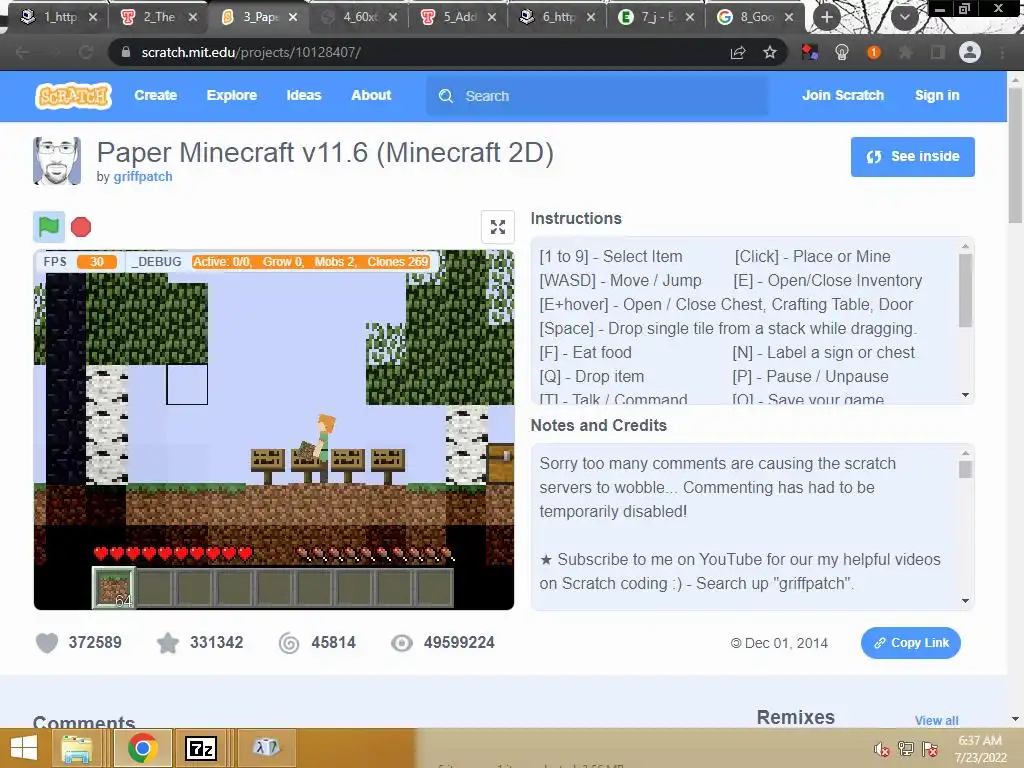Screen dimensions: 1024x768
Task: Open a new browser tab
Action: click(x=827, y=17)
